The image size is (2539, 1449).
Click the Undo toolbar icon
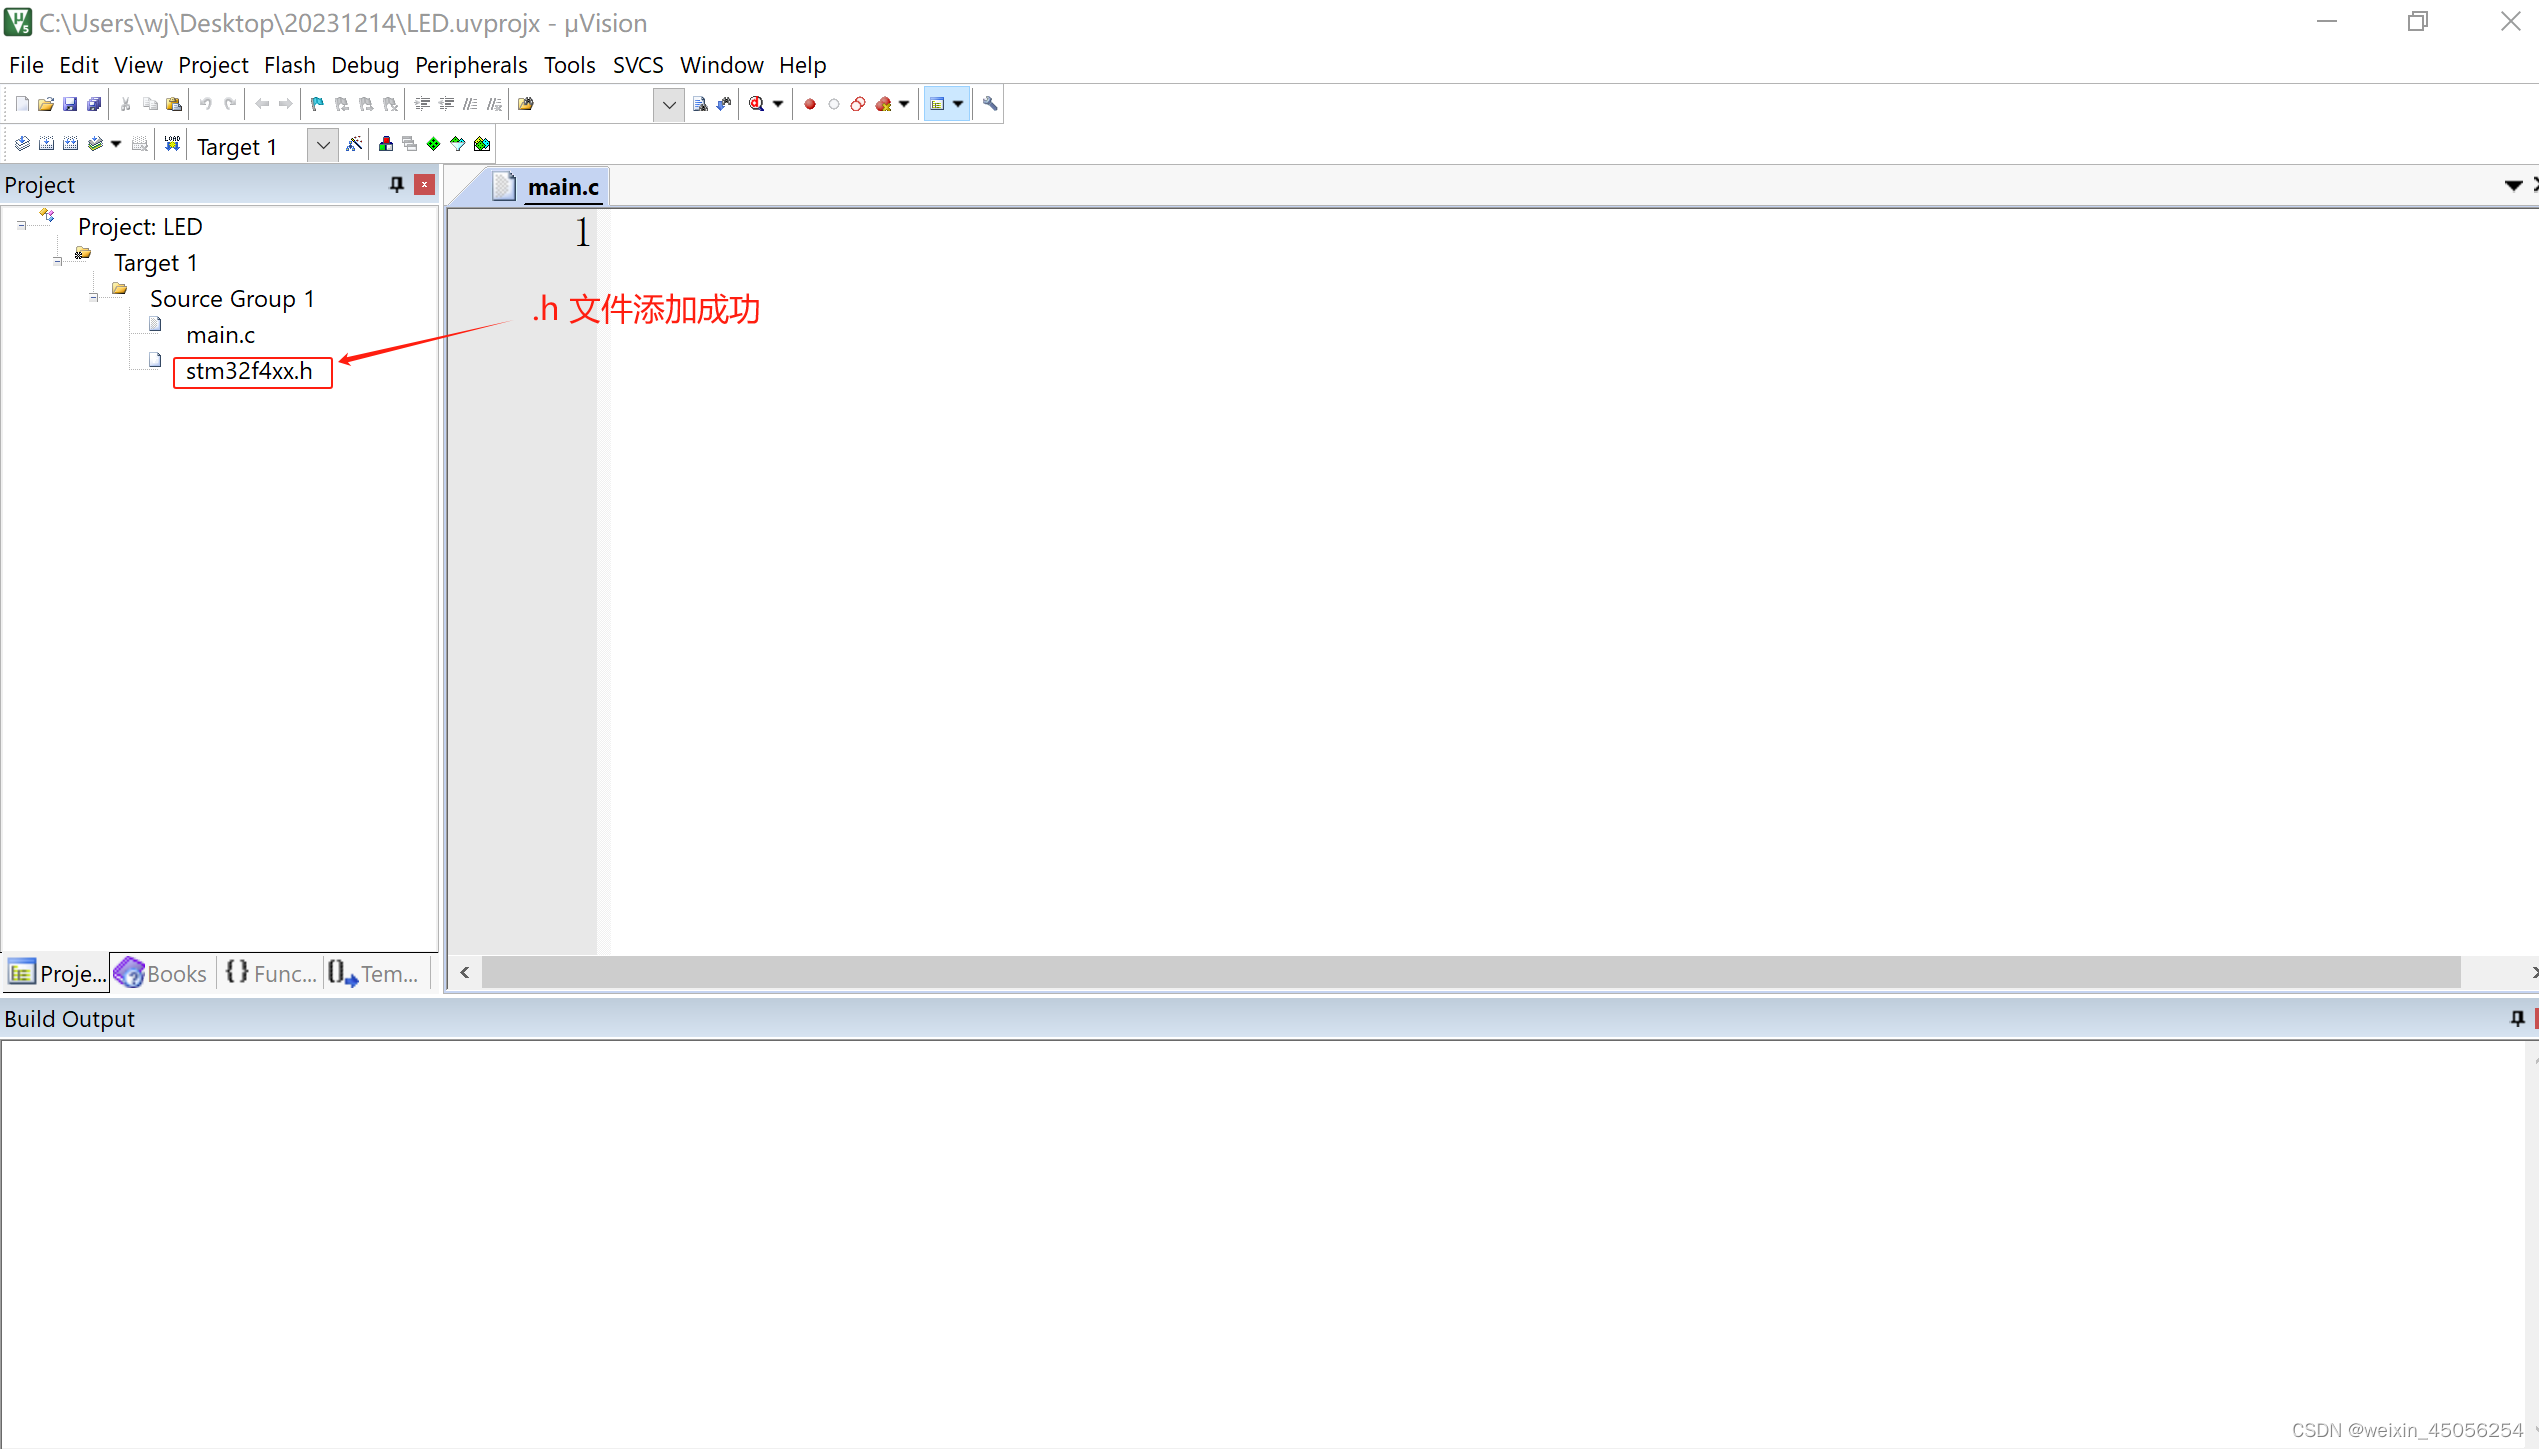(x=206, y=104)
